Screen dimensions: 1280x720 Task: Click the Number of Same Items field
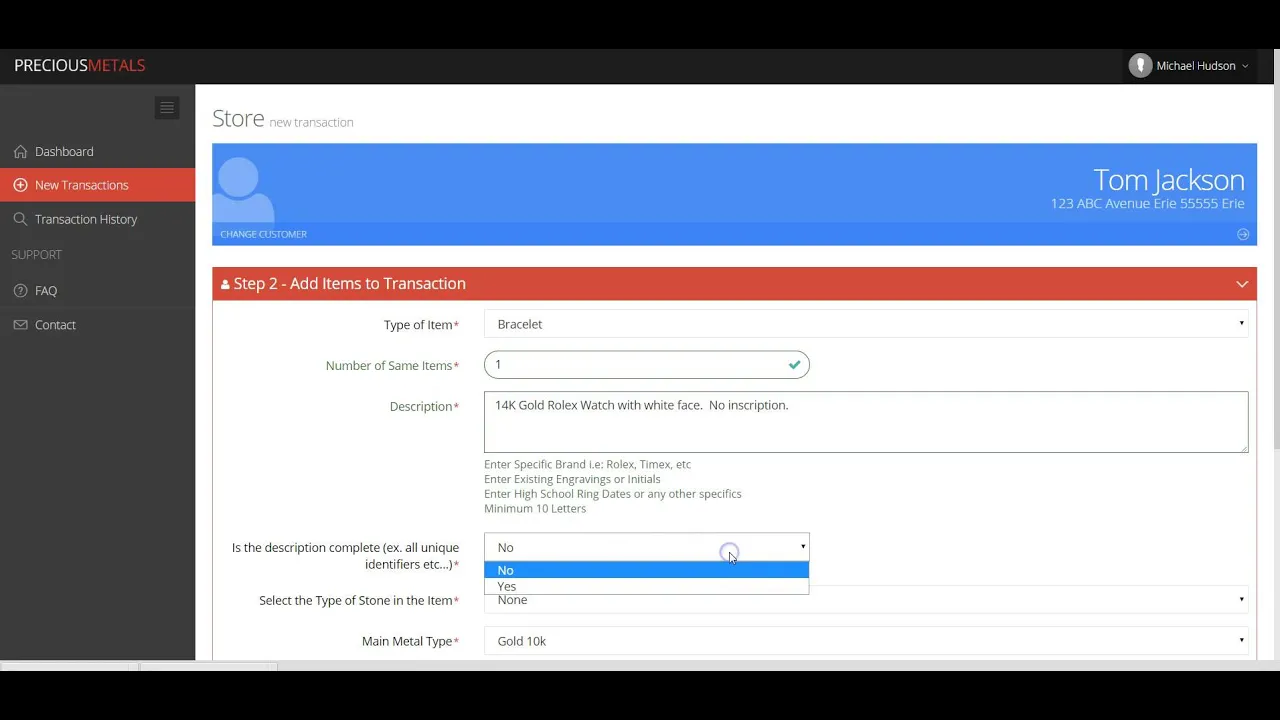[x=646, y=365]
